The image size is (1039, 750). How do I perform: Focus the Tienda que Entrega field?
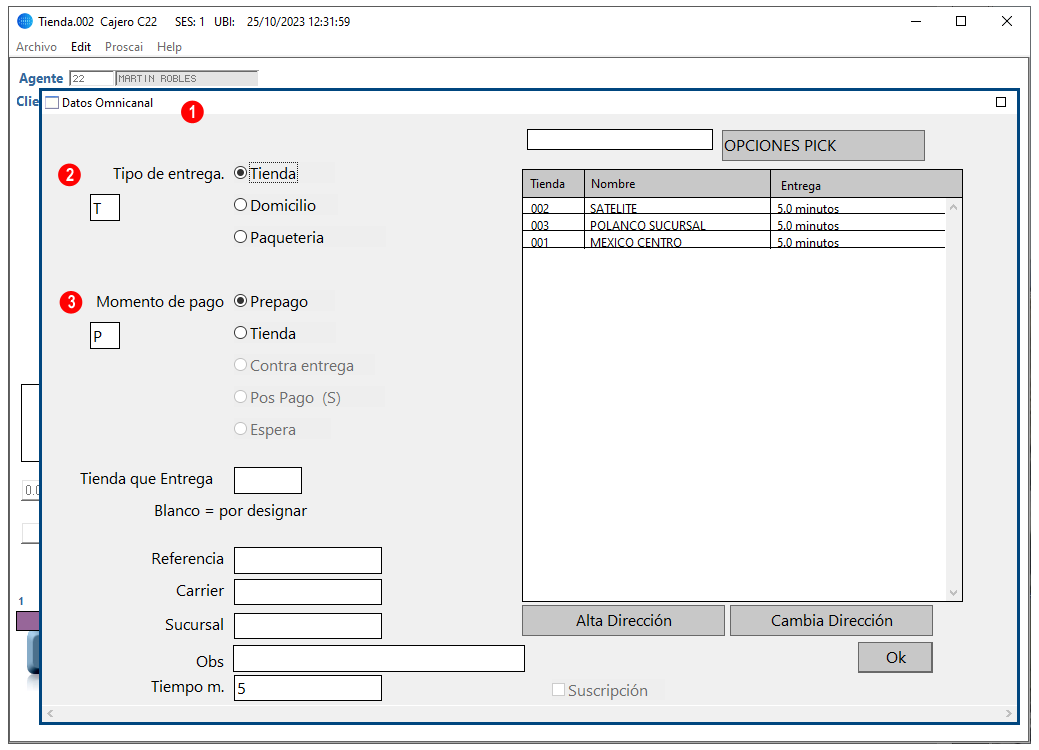coord(268,480)
